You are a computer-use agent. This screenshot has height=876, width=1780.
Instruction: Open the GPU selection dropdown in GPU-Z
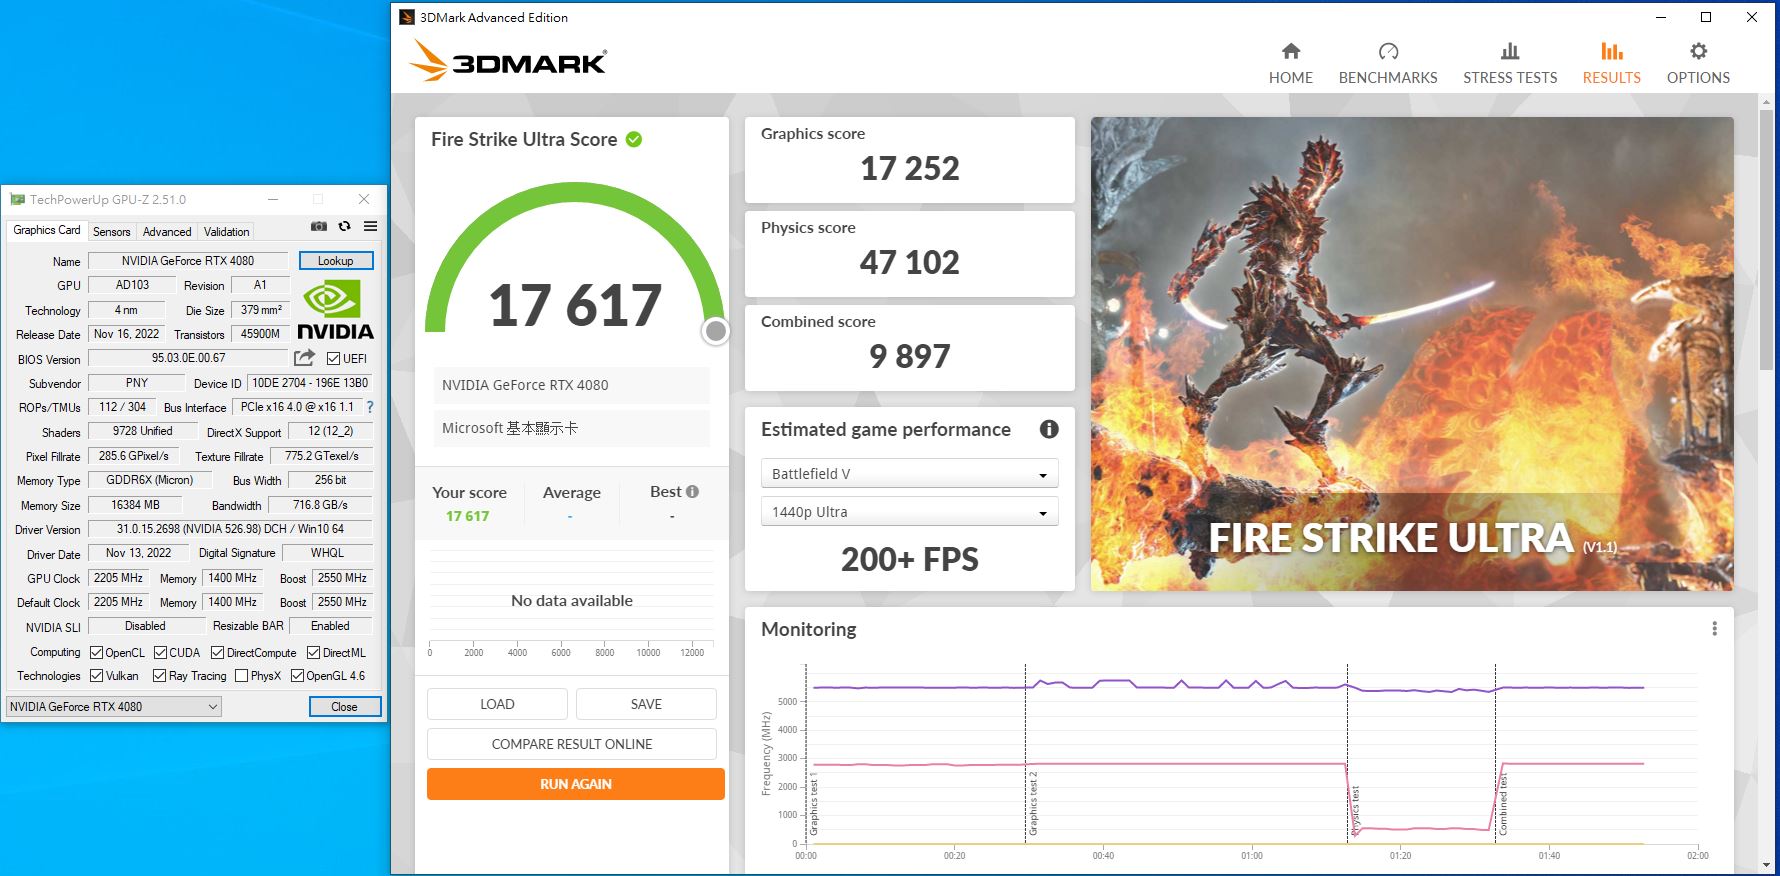click(x=114, y=706)
